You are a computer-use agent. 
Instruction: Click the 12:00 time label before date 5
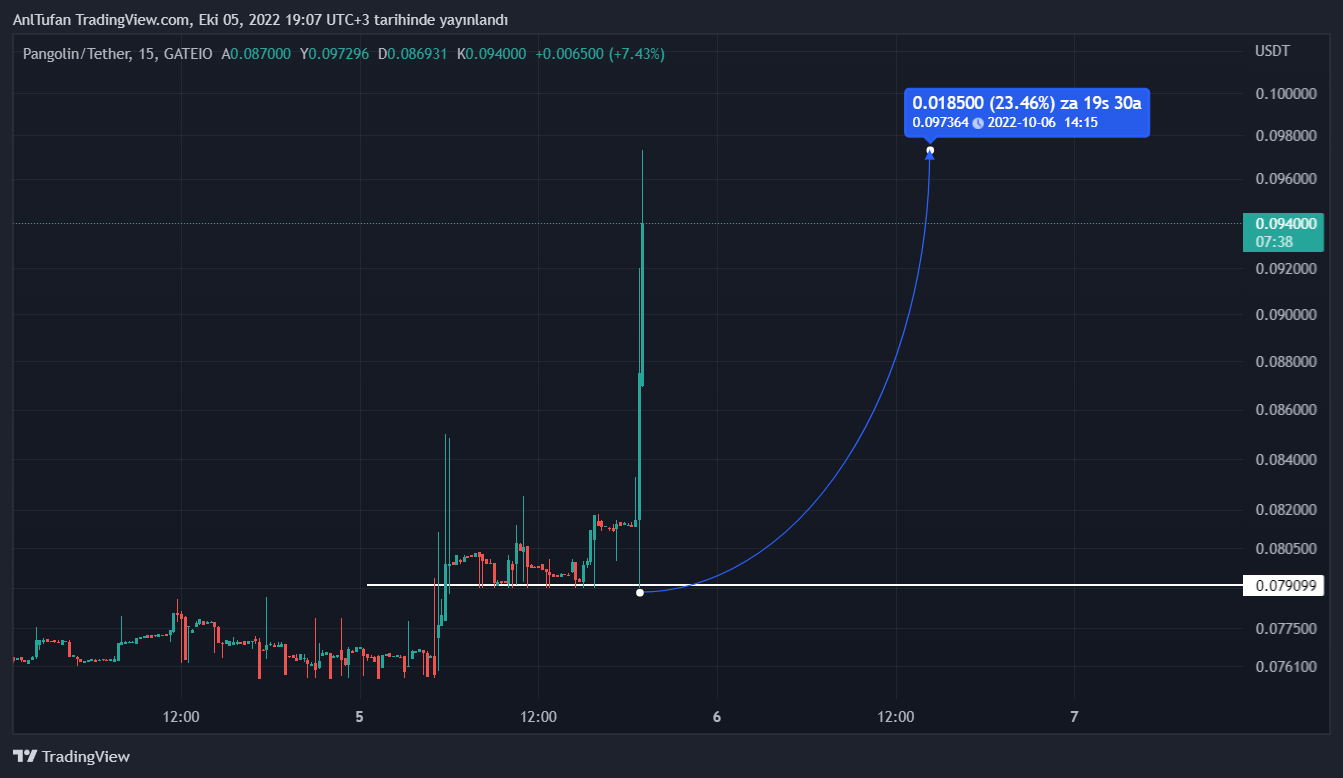(181, 717)
